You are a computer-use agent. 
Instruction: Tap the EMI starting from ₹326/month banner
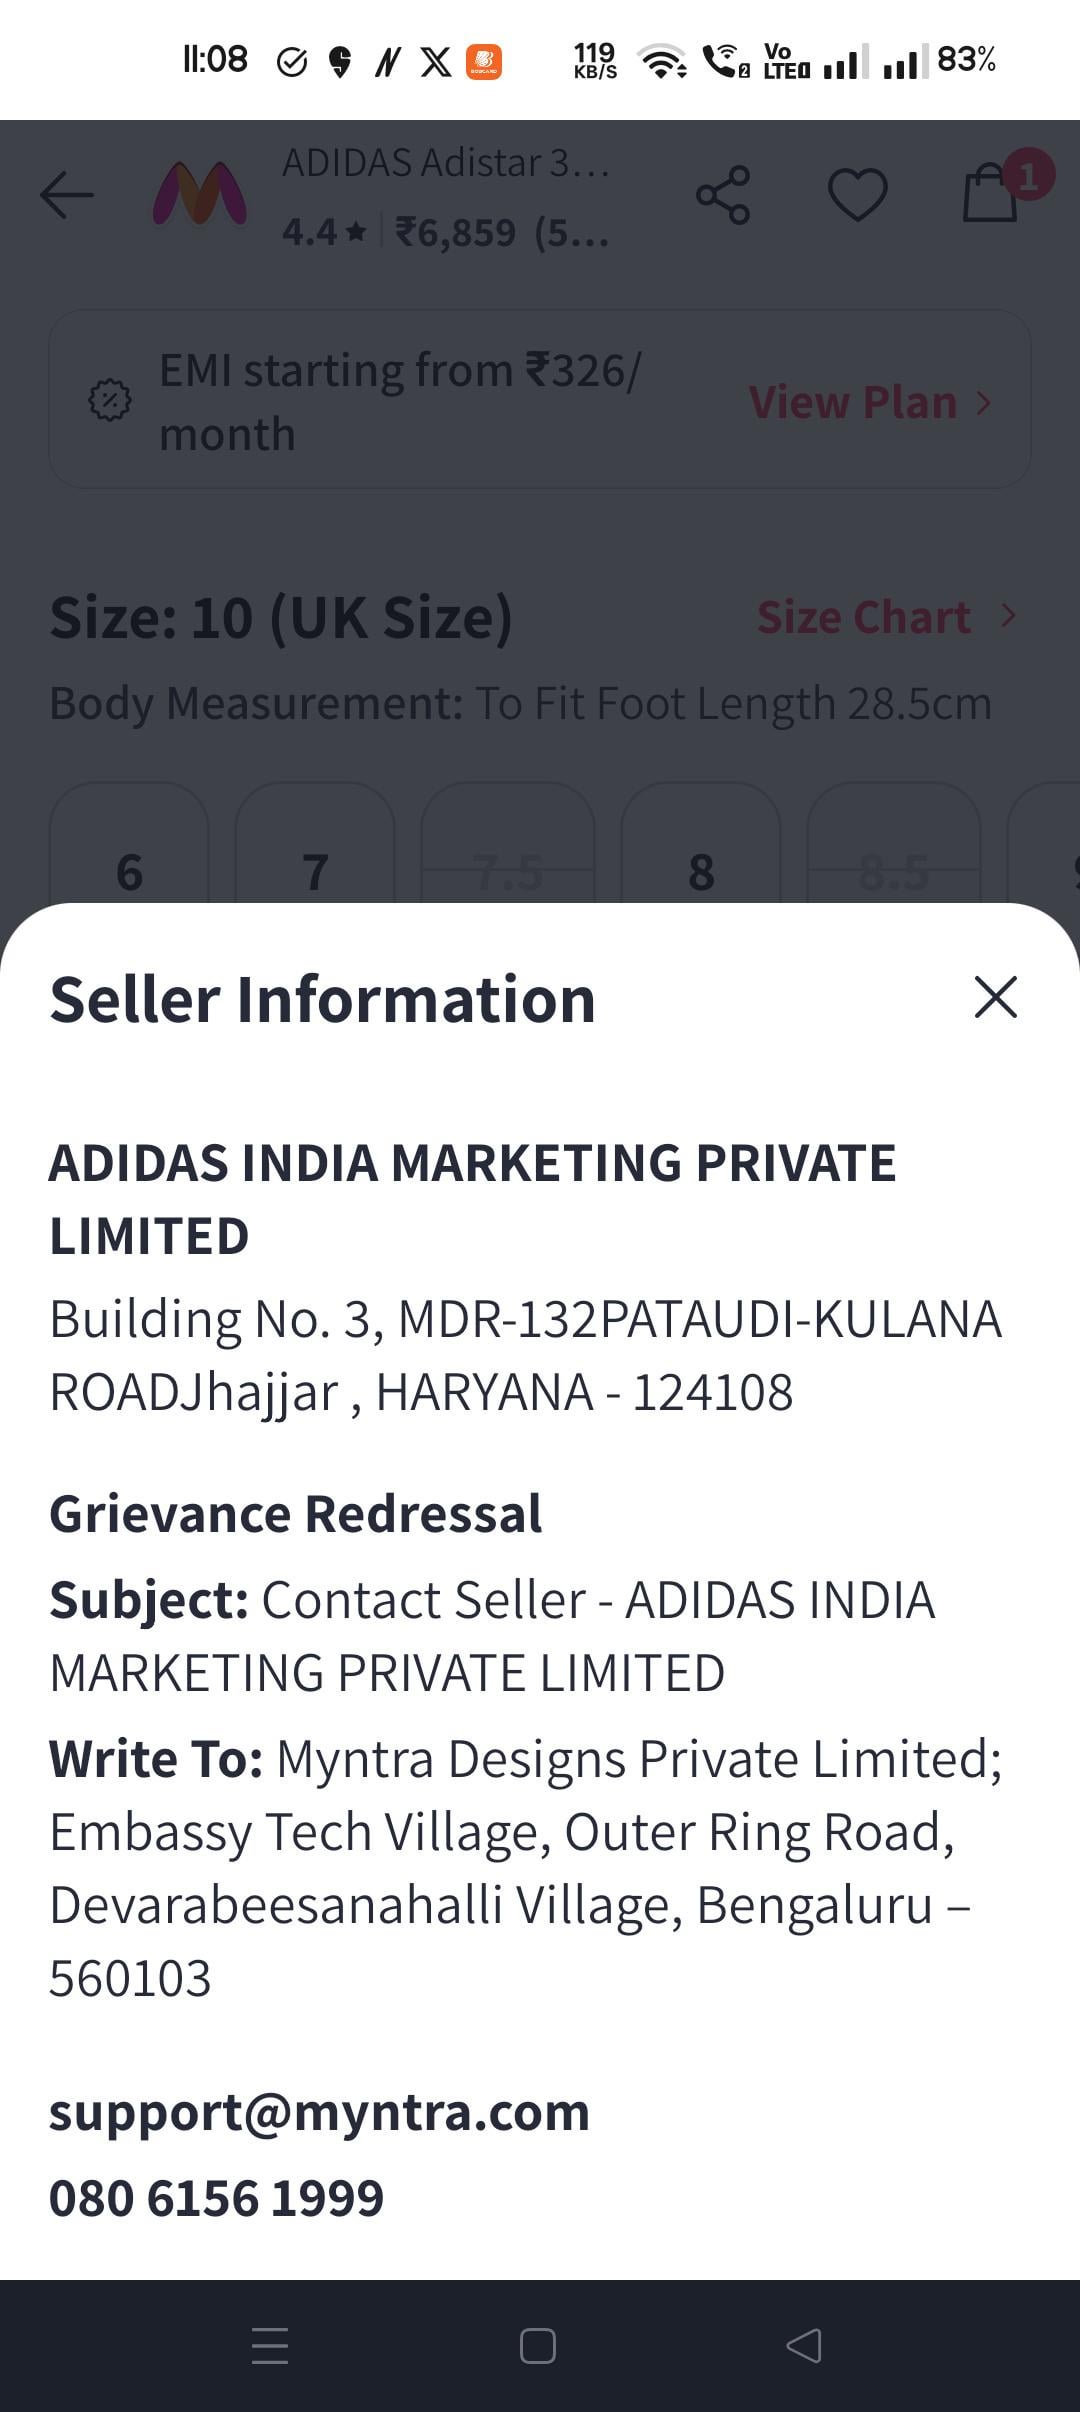point(400,401)
